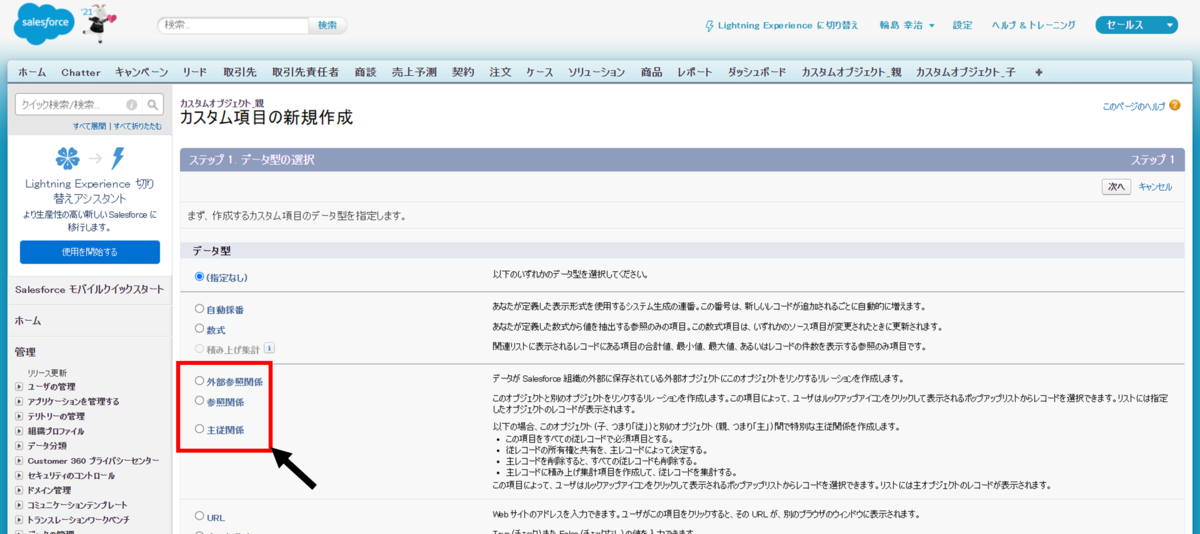Expand the セキュリティのコントロール tree node
Viewport: 1200px width, 534px height.
pos(18,475)
